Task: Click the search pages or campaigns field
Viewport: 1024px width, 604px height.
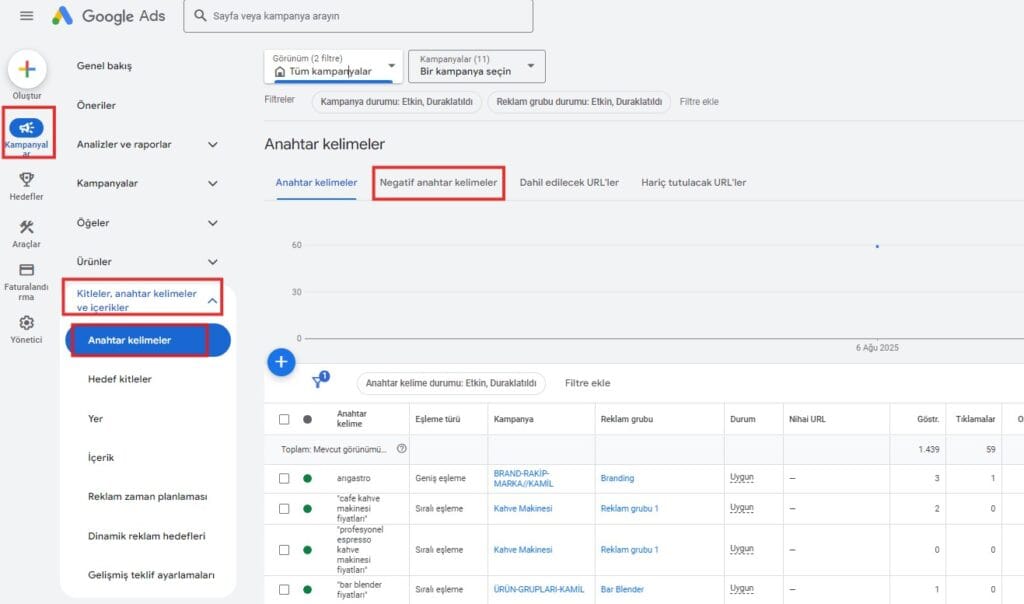Action: 358,16
